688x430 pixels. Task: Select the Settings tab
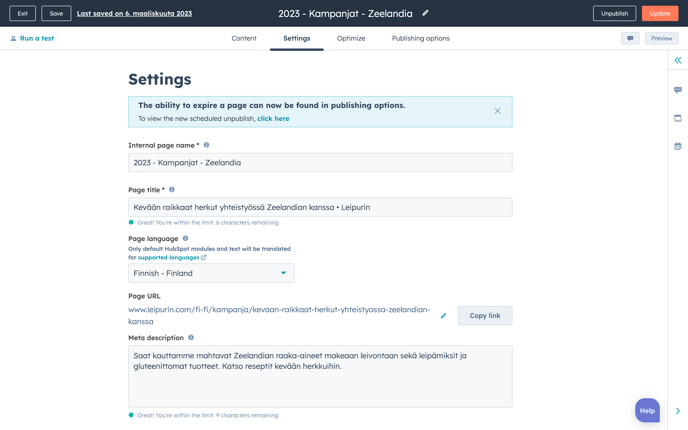pos(297,38)
